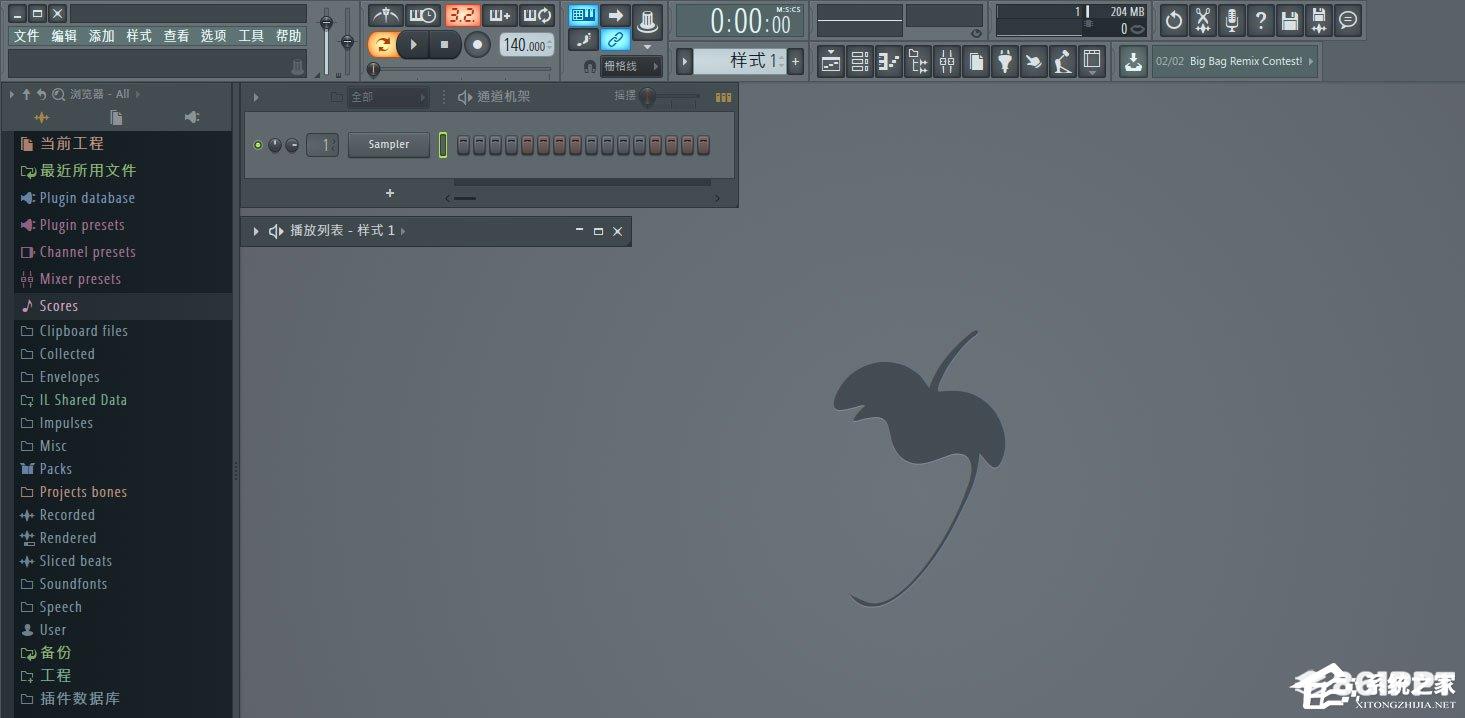Click the Sampler channel button
This screenshot has width=1465, height=718.
pyautogui.click(x=389, y=145)
